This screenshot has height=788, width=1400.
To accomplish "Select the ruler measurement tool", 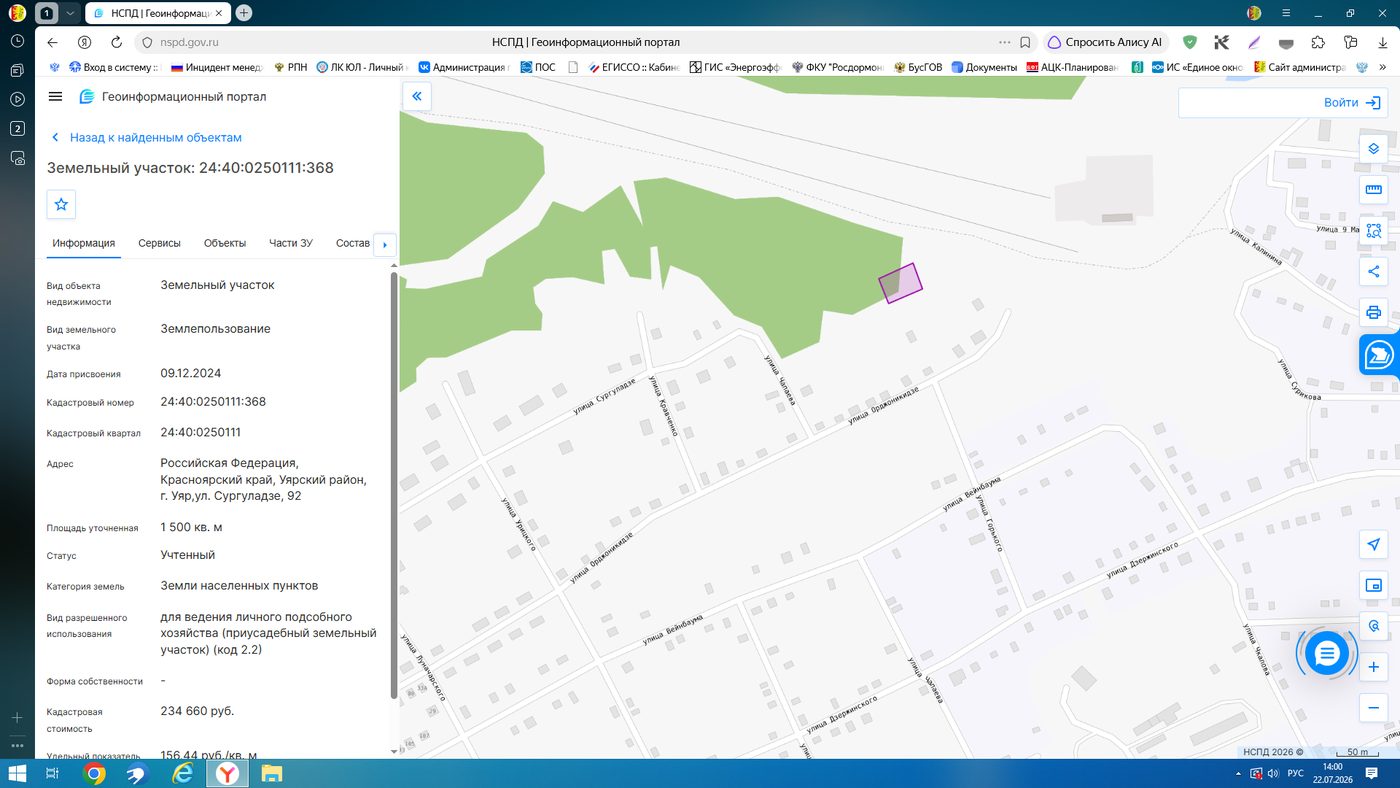I will (x=1373, y=190).
